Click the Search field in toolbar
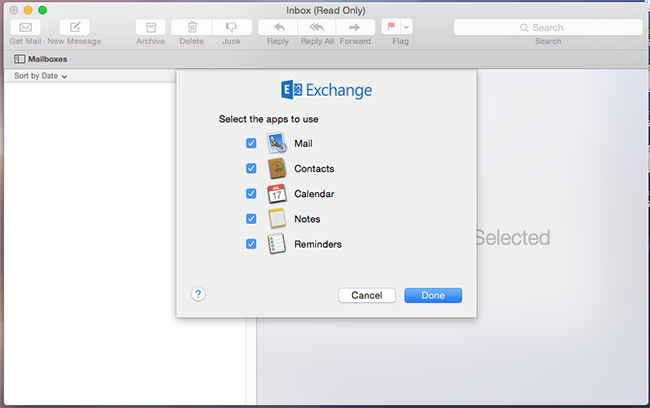Image resolution: width=650 pixels, height=408 pixels. [x=548, y=27]
